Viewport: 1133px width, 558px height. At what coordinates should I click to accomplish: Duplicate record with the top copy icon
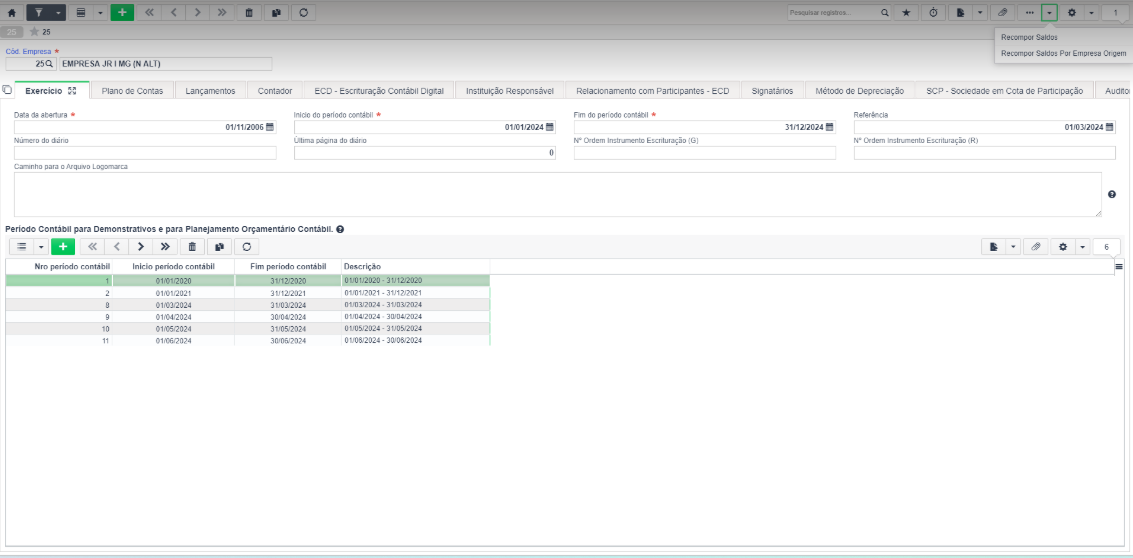point(276,12)
